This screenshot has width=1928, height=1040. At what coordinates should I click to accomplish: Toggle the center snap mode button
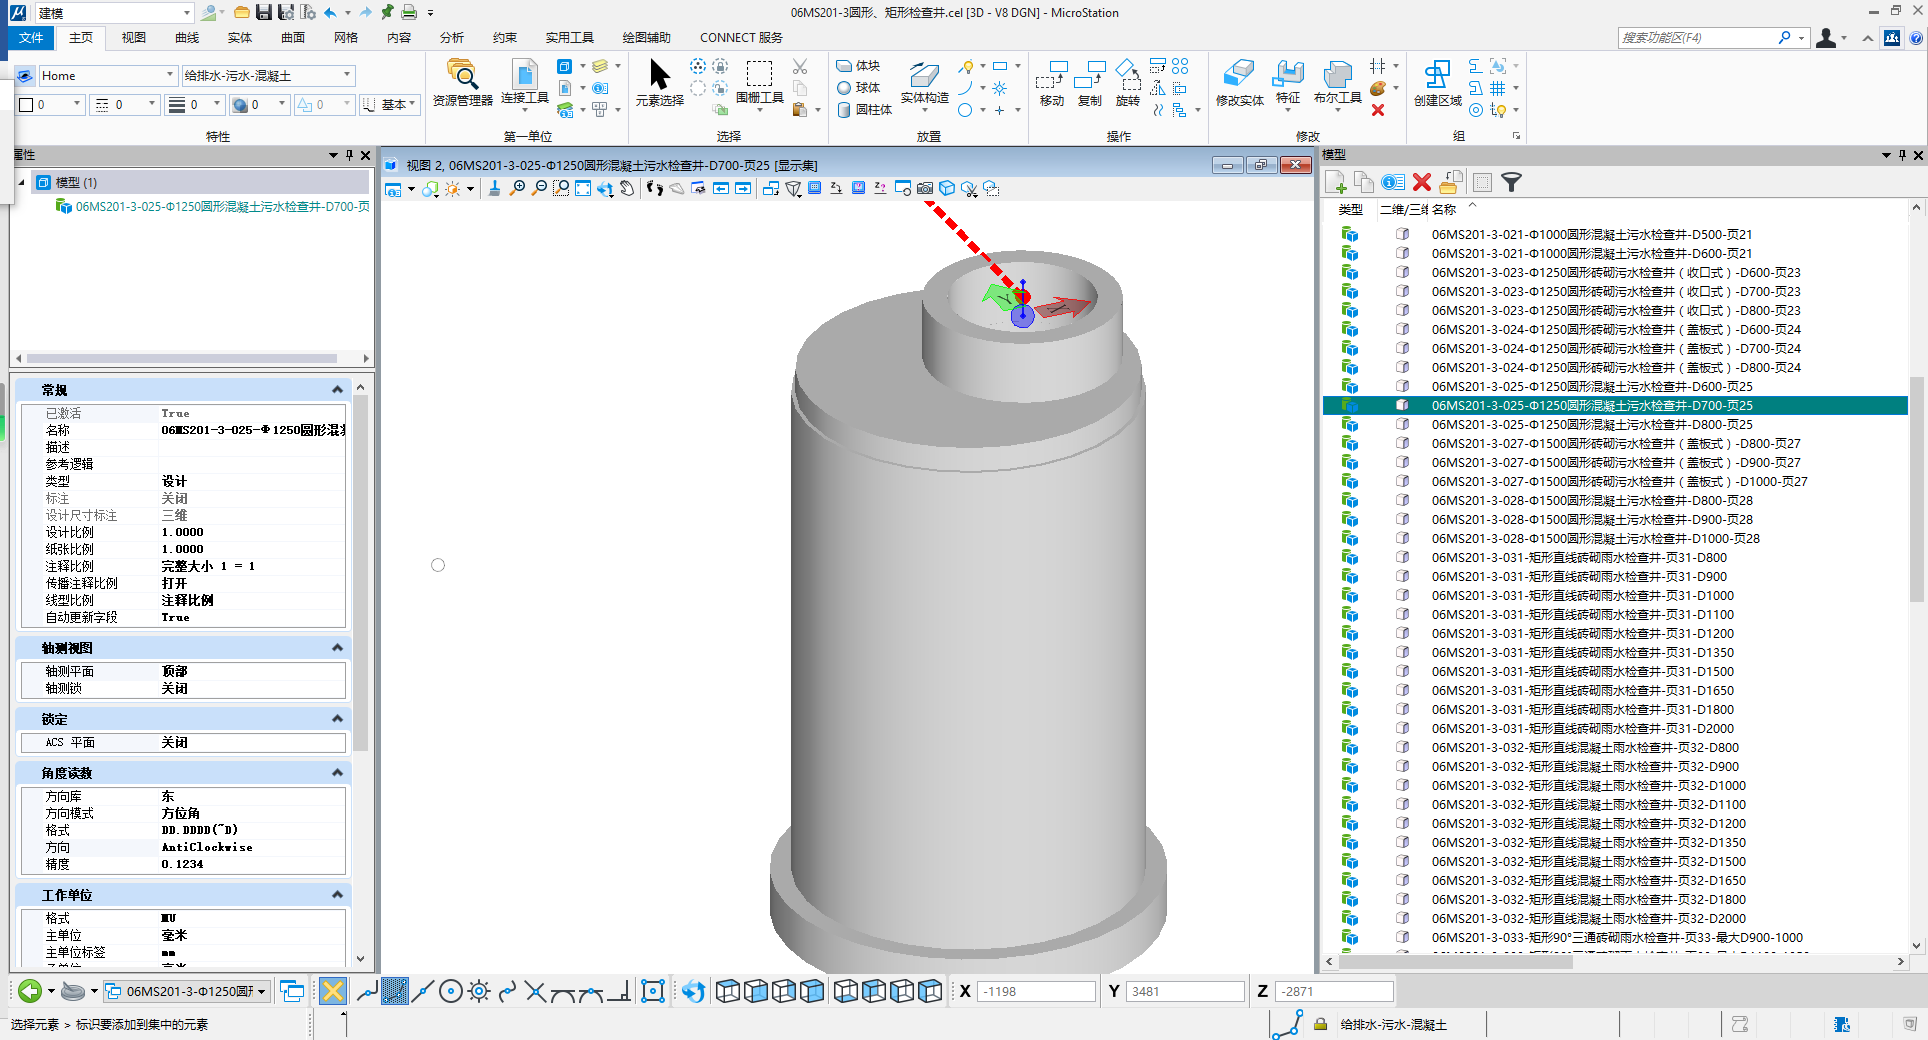(451, 991)
